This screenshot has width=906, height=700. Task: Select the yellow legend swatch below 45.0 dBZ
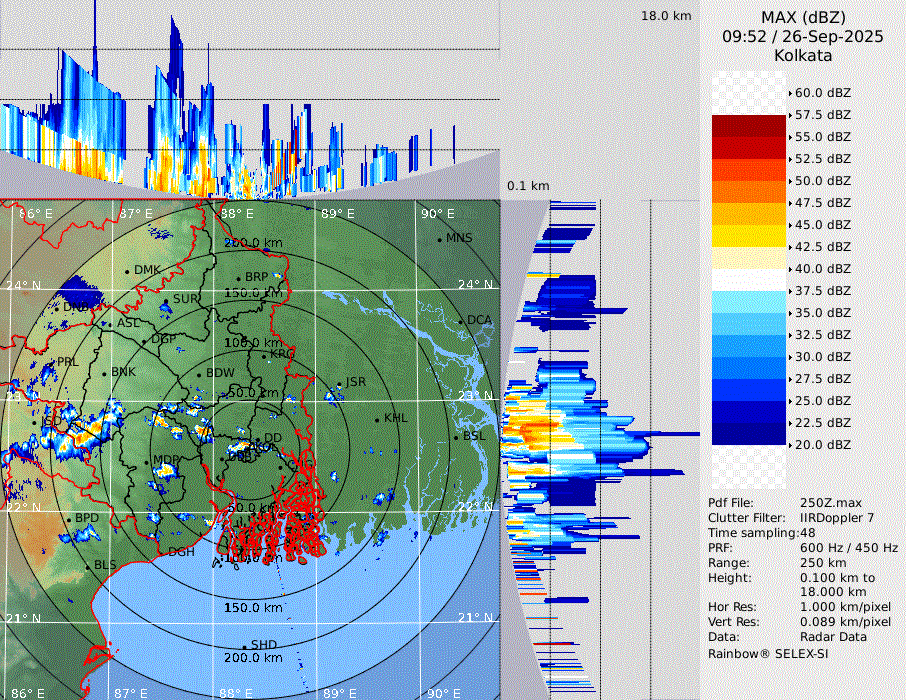tap(748, 236)
